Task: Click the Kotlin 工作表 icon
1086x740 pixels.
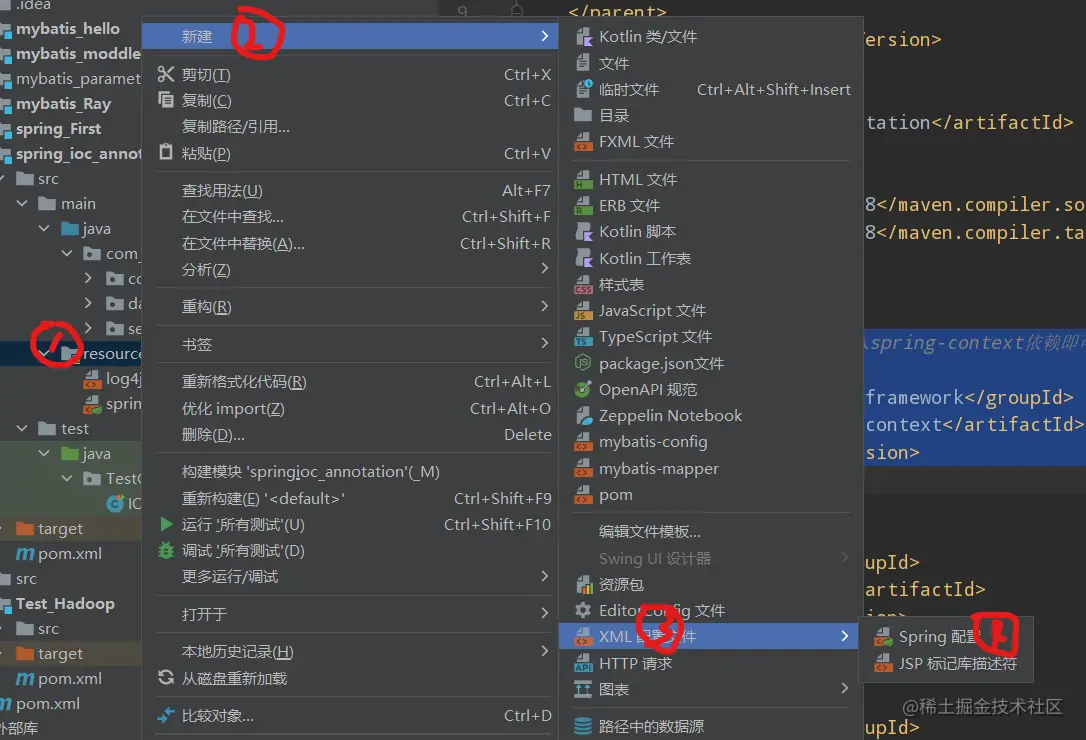Action: coord(584,258)
